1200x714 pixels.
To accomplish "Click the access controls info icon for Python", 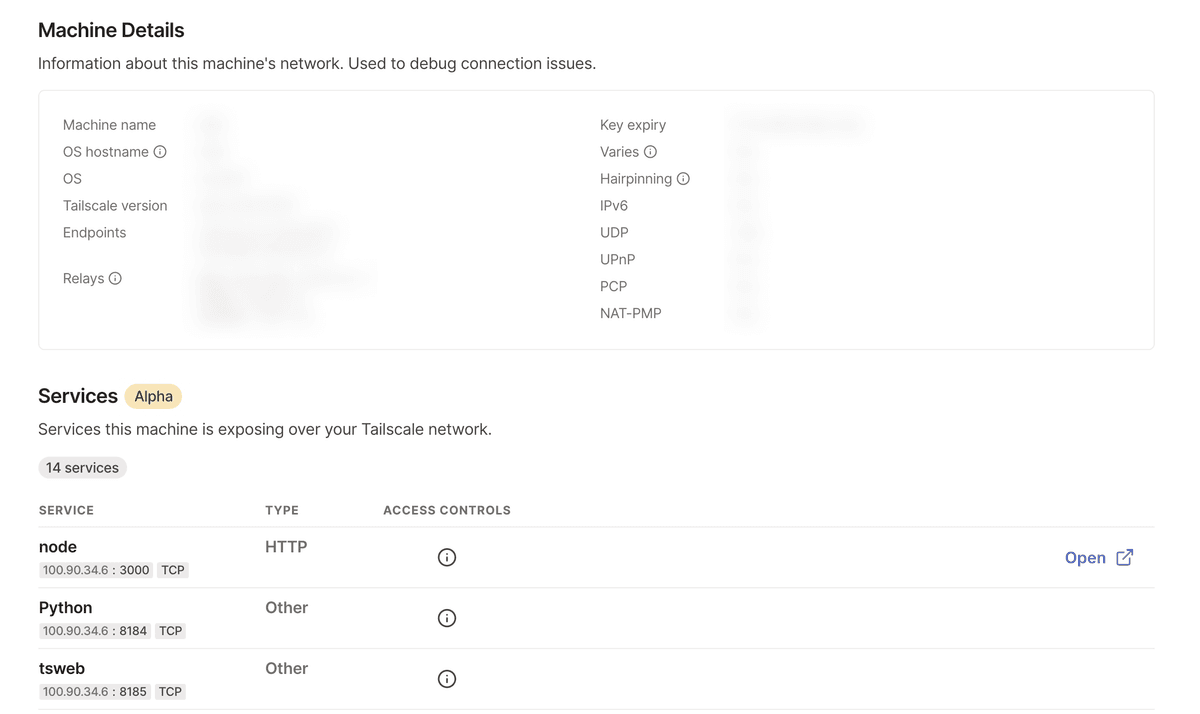I will point(446,618).
